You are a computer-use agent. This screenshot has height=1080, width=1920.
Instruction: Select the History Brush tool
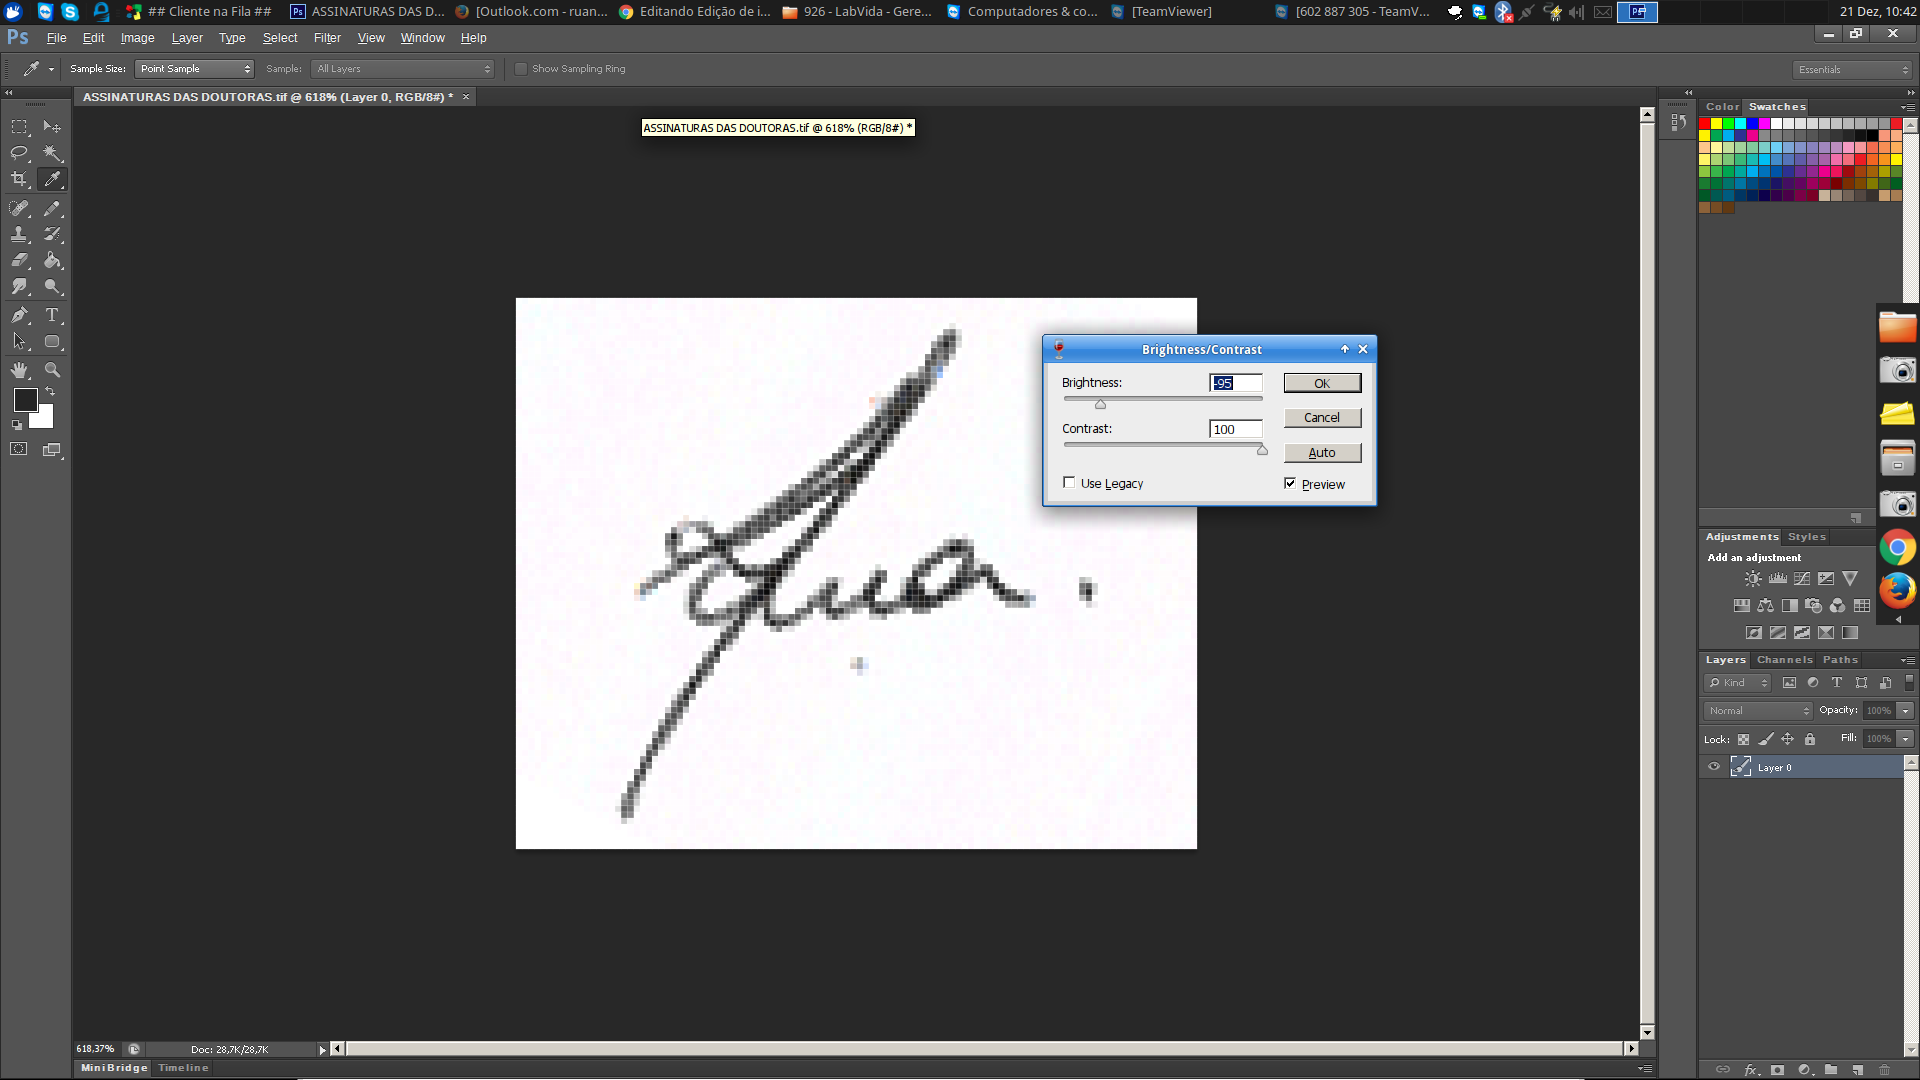[x=52, y=234]
